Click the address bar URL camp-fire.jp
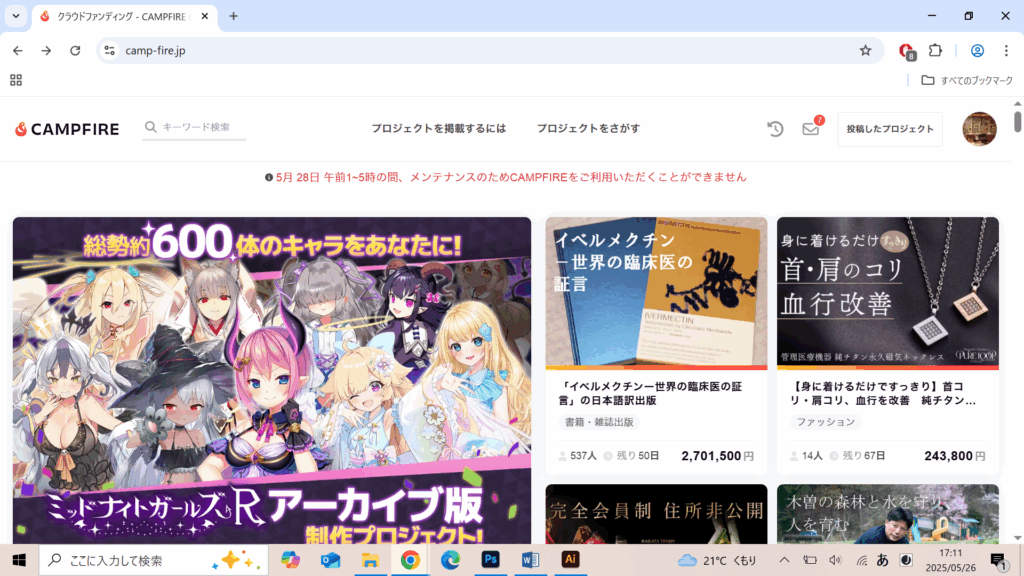 tap(155, 50)
